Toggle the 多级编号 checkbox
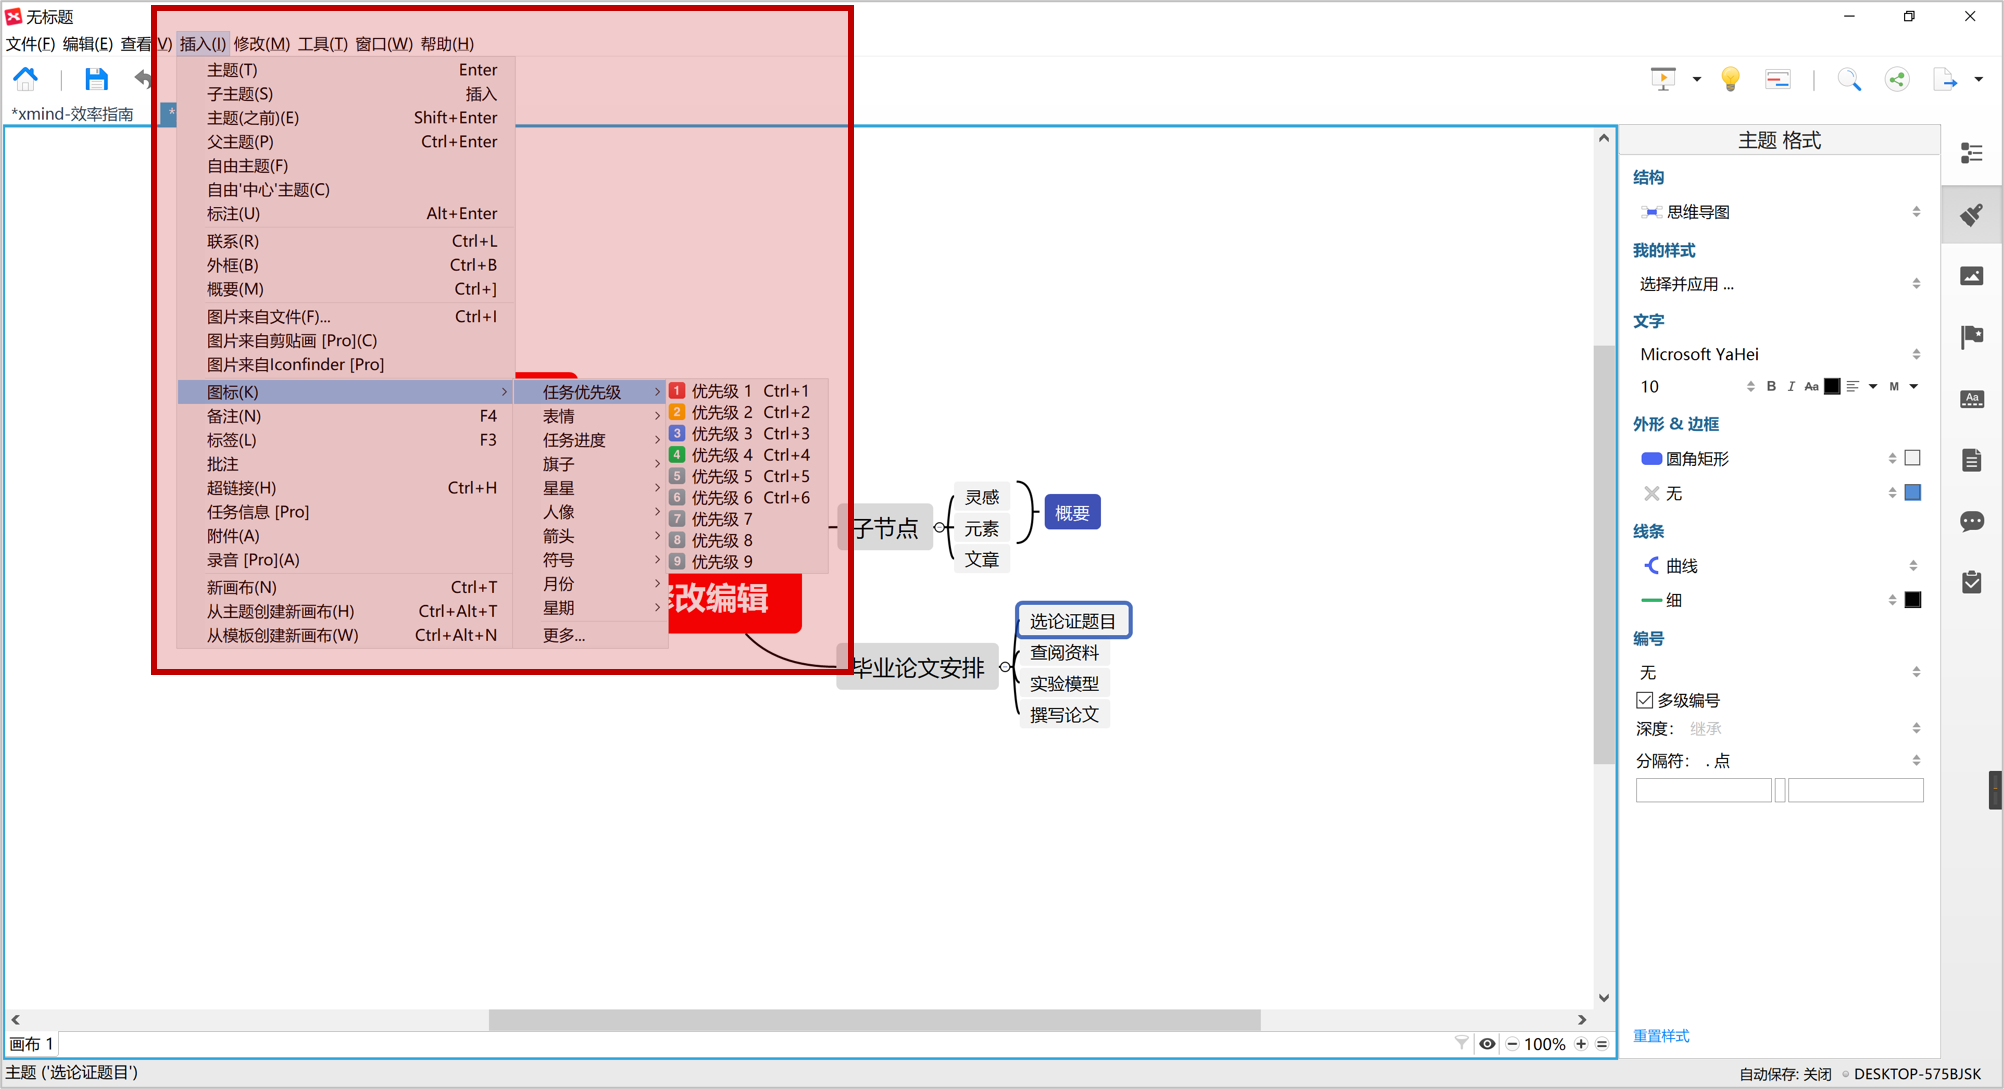The width and height of the screenshot is (2004, 1089). [x=1645, y=700]
